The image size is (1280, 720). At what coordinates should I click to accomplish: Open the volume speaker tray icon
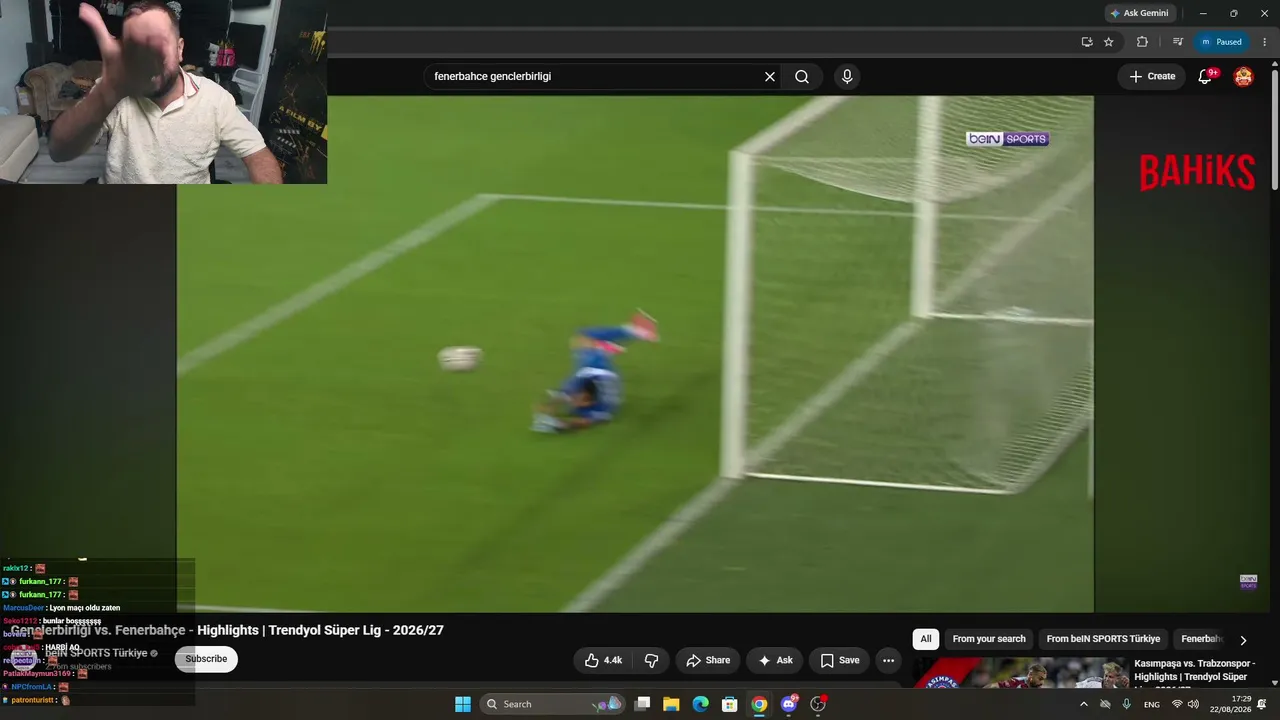(1193, 704)
